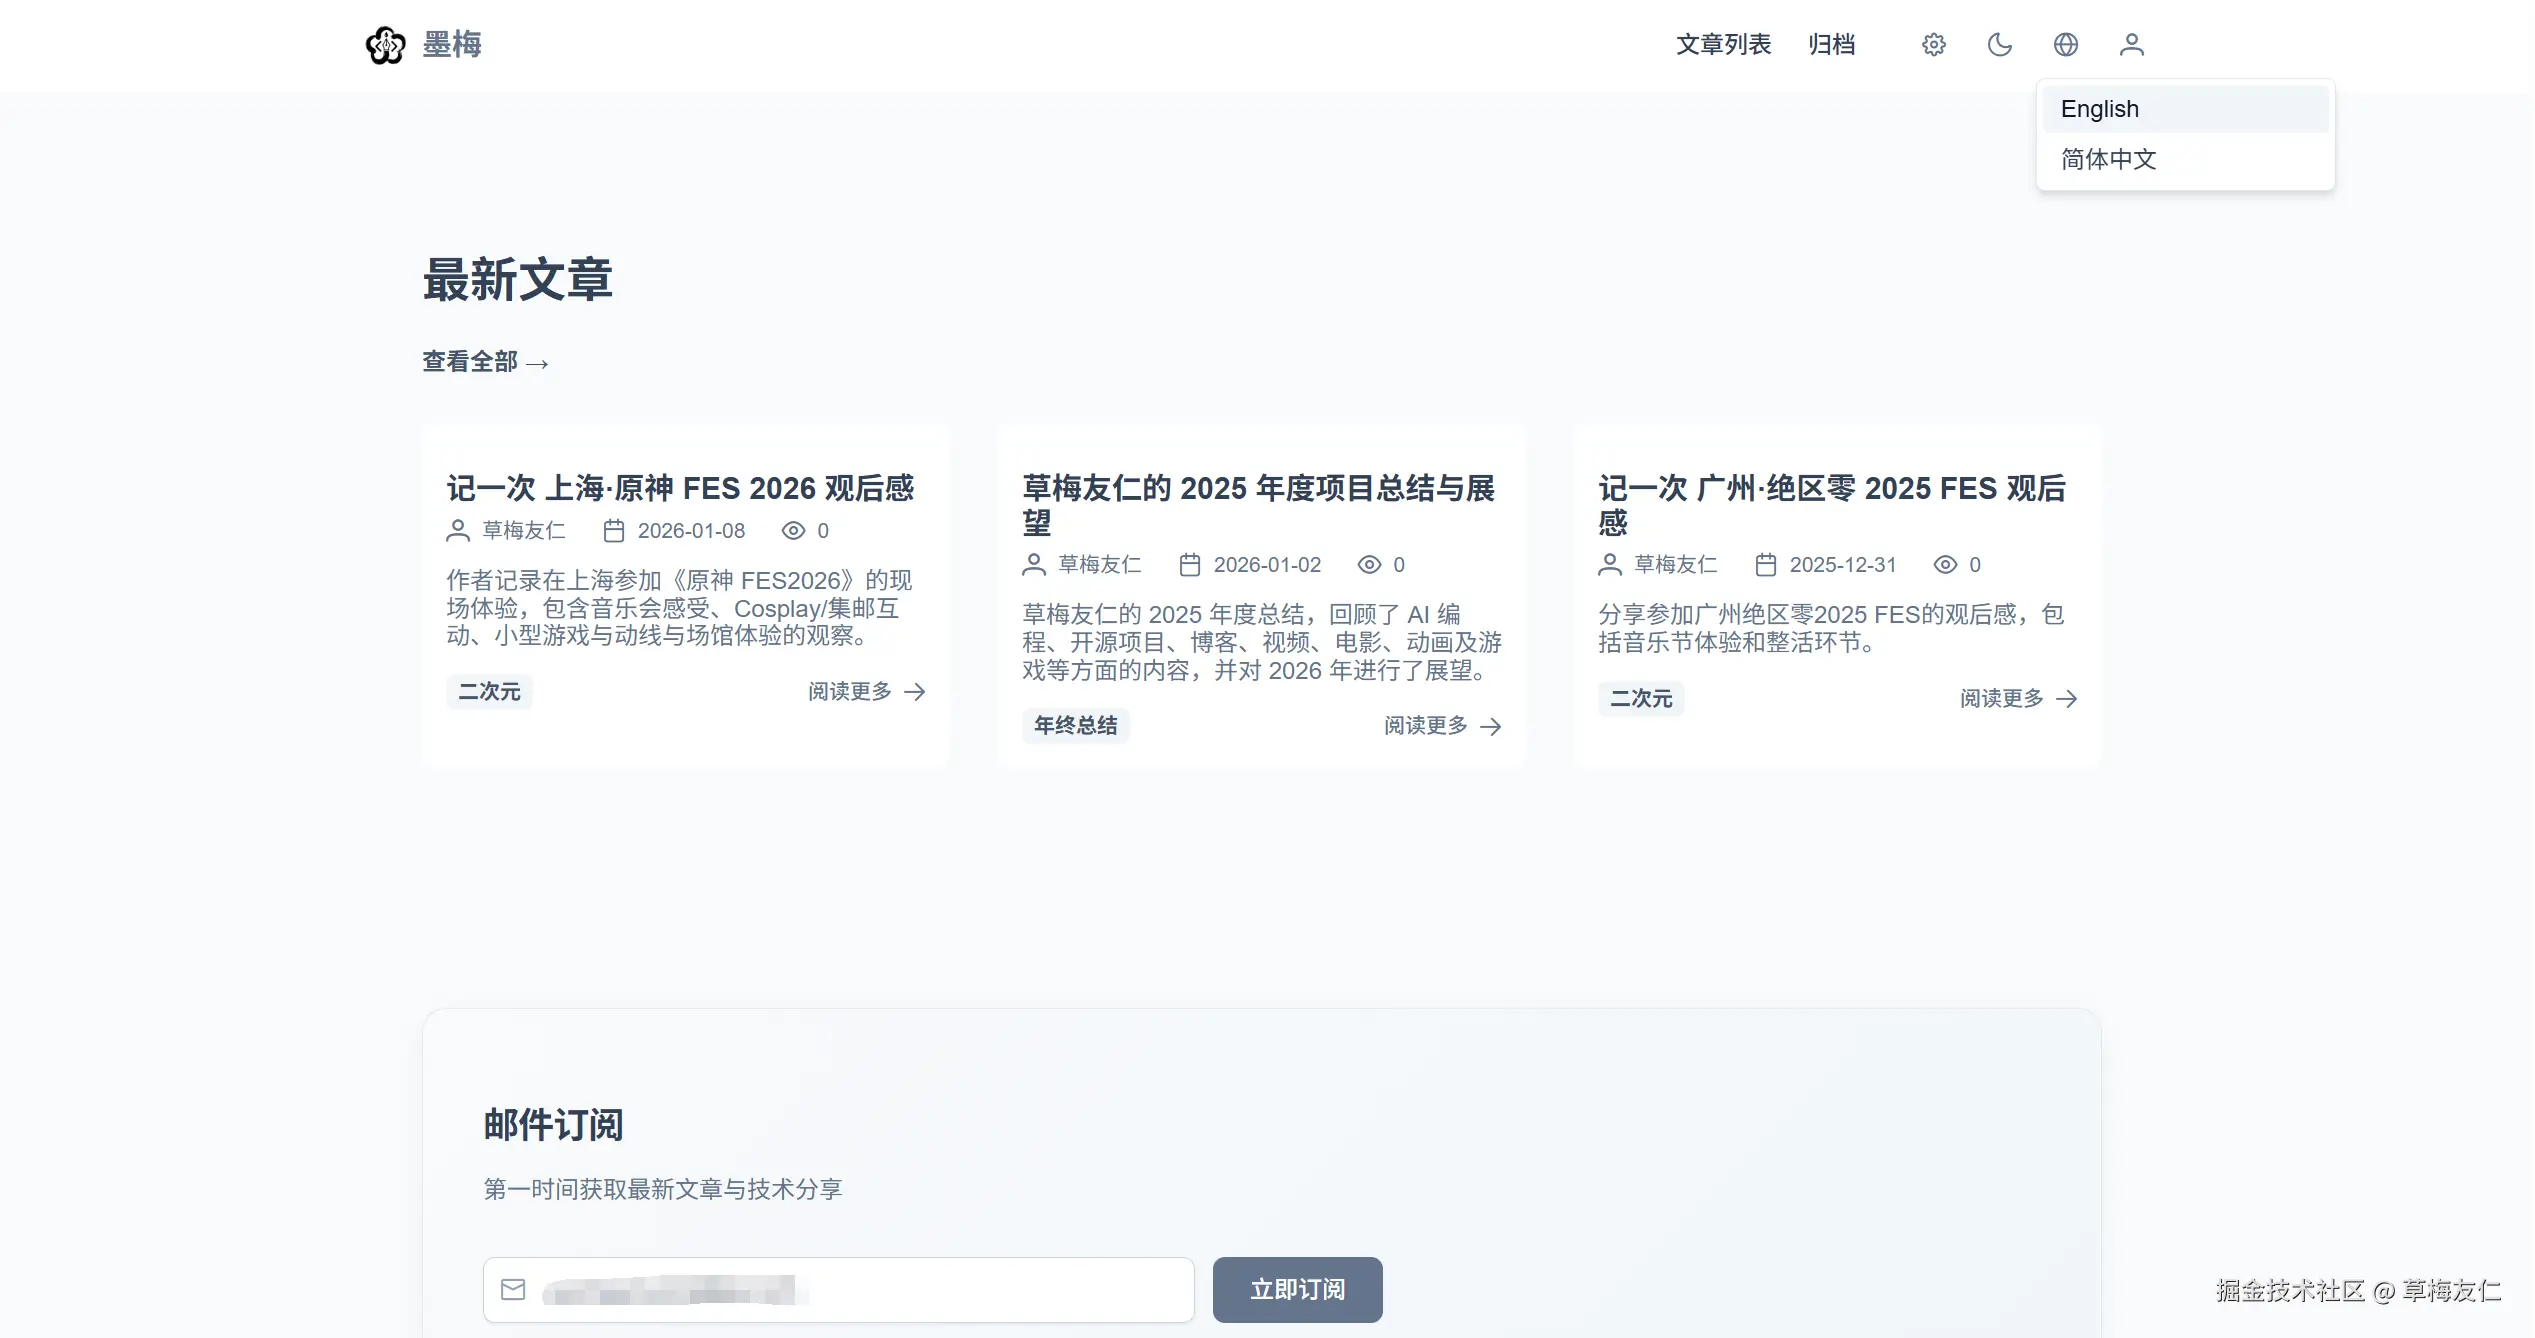This screenshot has width=2535, height=1338.
Task: Open the user account icon
Action: (2131, 45)
